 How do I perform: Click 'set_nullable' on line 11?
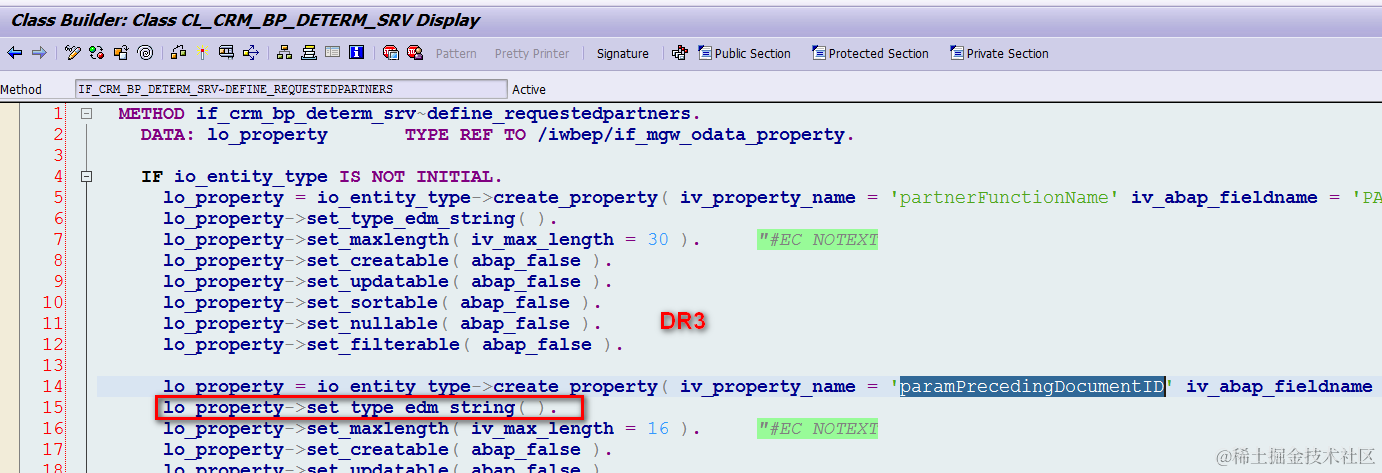[x=372, y=323]
